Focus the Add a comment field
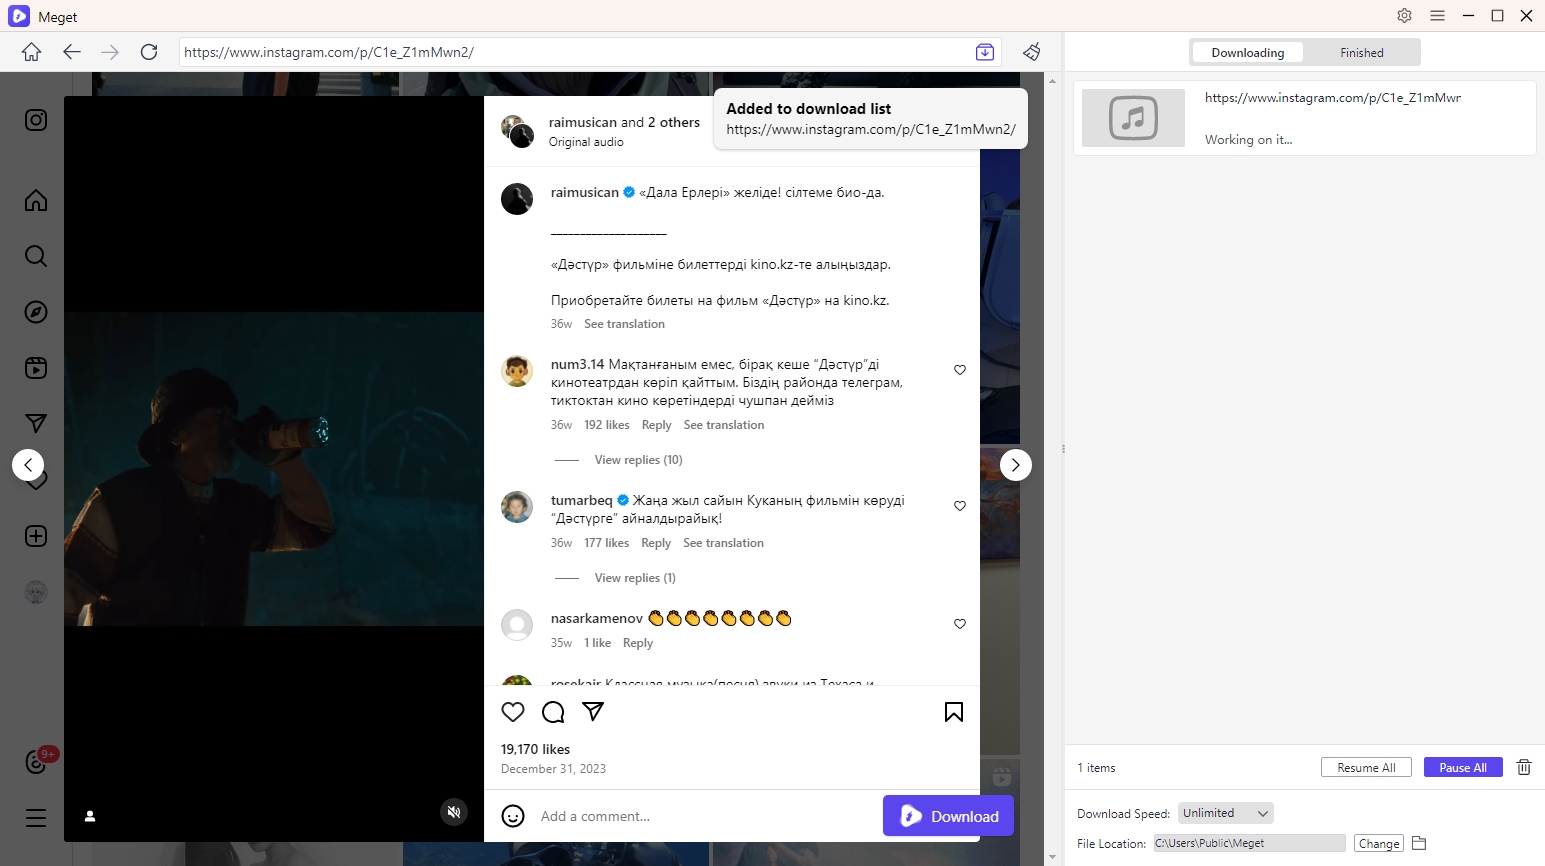Image resolution: width=1545 pixels, height=866 pixels. pos(705,816)
